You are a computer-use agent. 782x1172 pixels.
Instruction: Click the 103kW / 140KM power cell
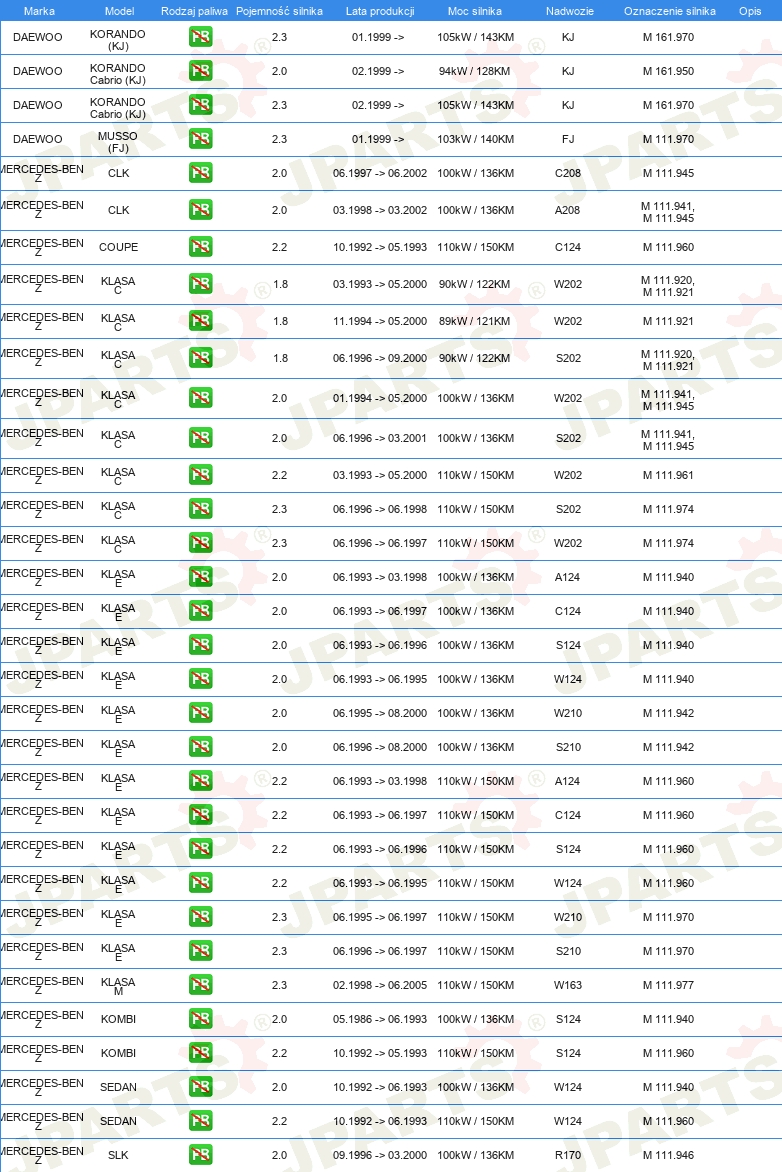pyautogui.click(x=475, y=139)
